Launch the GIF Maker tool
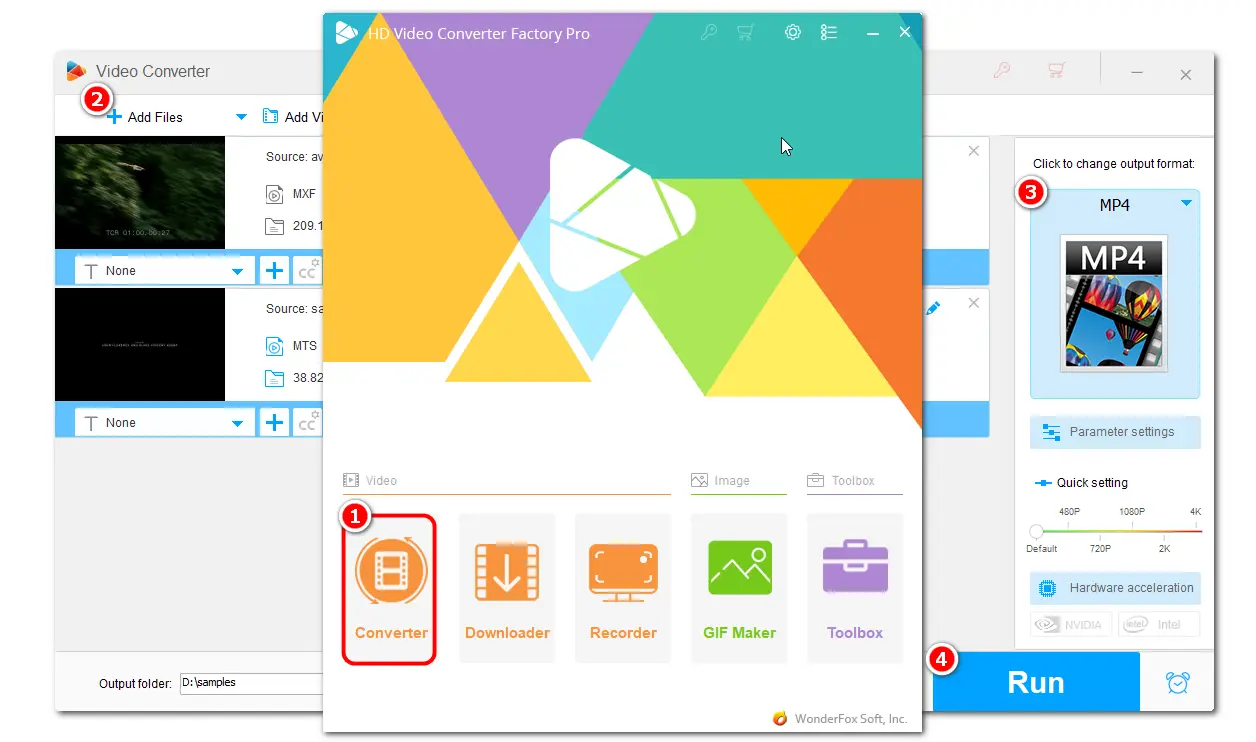The width and height of the screenshot is (1256, 742). pyautogui.click(x=739, y=588)
